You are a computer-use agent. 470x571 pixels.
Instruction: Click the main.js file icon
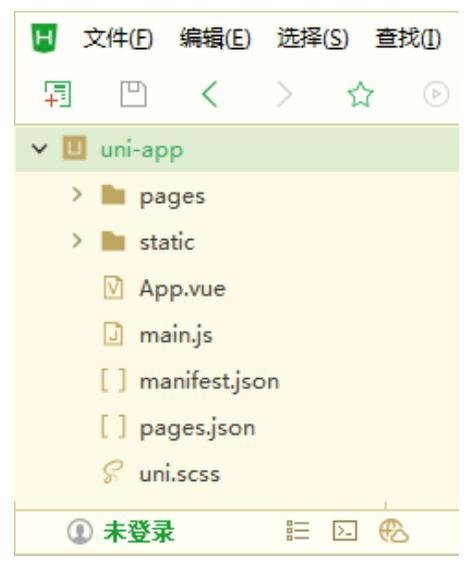click(x=113, y=334)
